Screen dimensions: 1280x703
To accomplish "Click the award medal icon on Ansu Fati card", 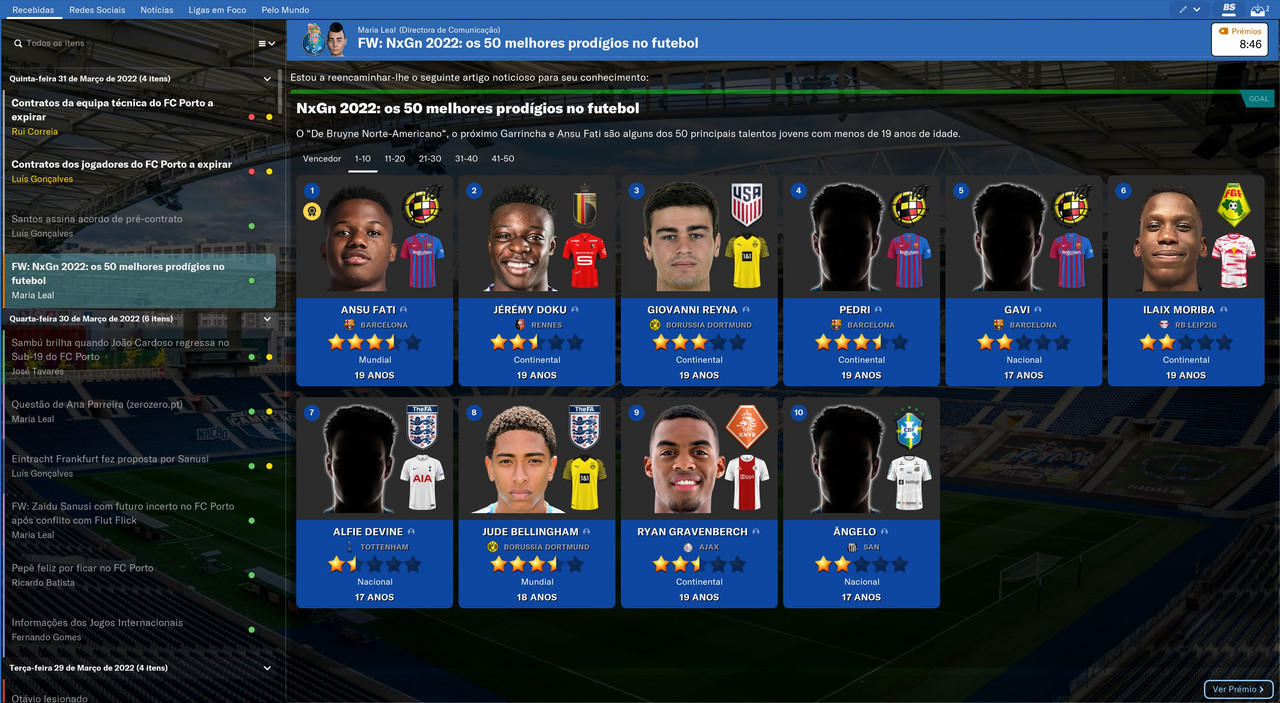I will 312,212.
